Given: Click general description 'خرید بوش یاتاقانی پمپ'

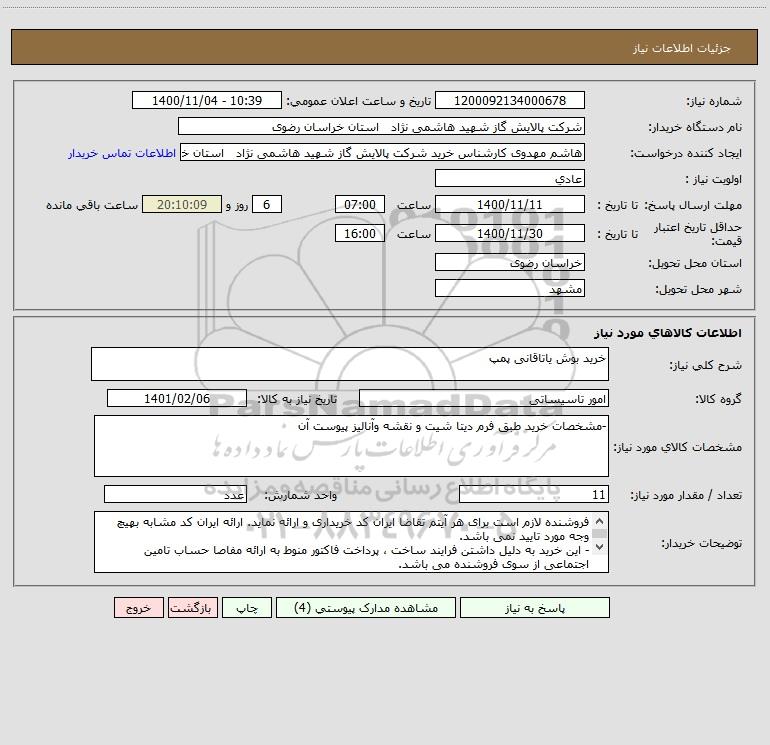Looking at the screenshot, I should (350, 364).
